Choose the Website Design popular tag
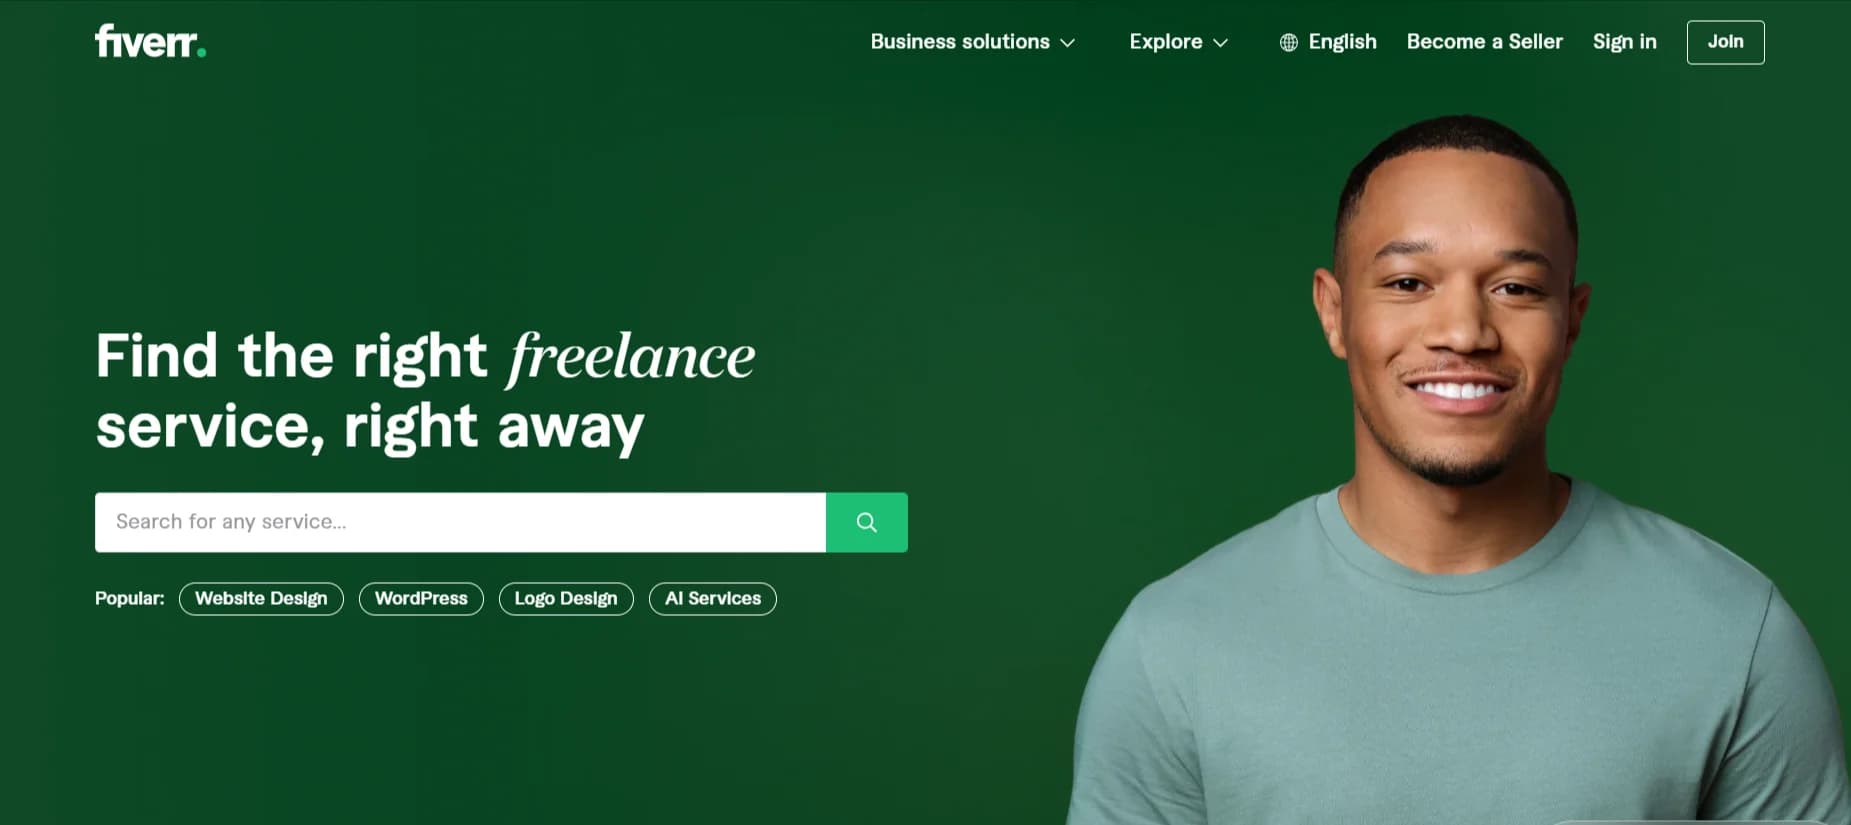The width and height of the screenshot is (1851, 825). click(261, 598)
